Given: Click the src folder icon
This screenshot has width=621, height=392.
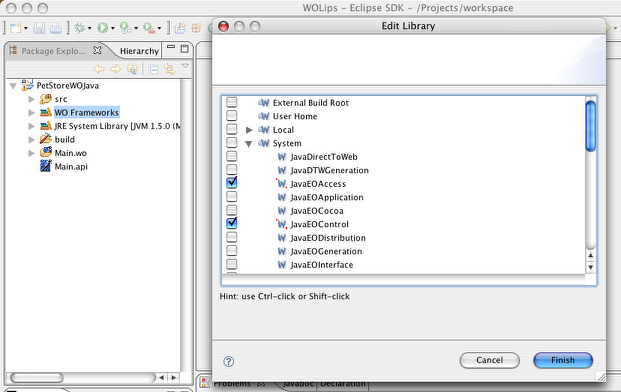Looking at the screenshot, I should (x=46, y=99).
